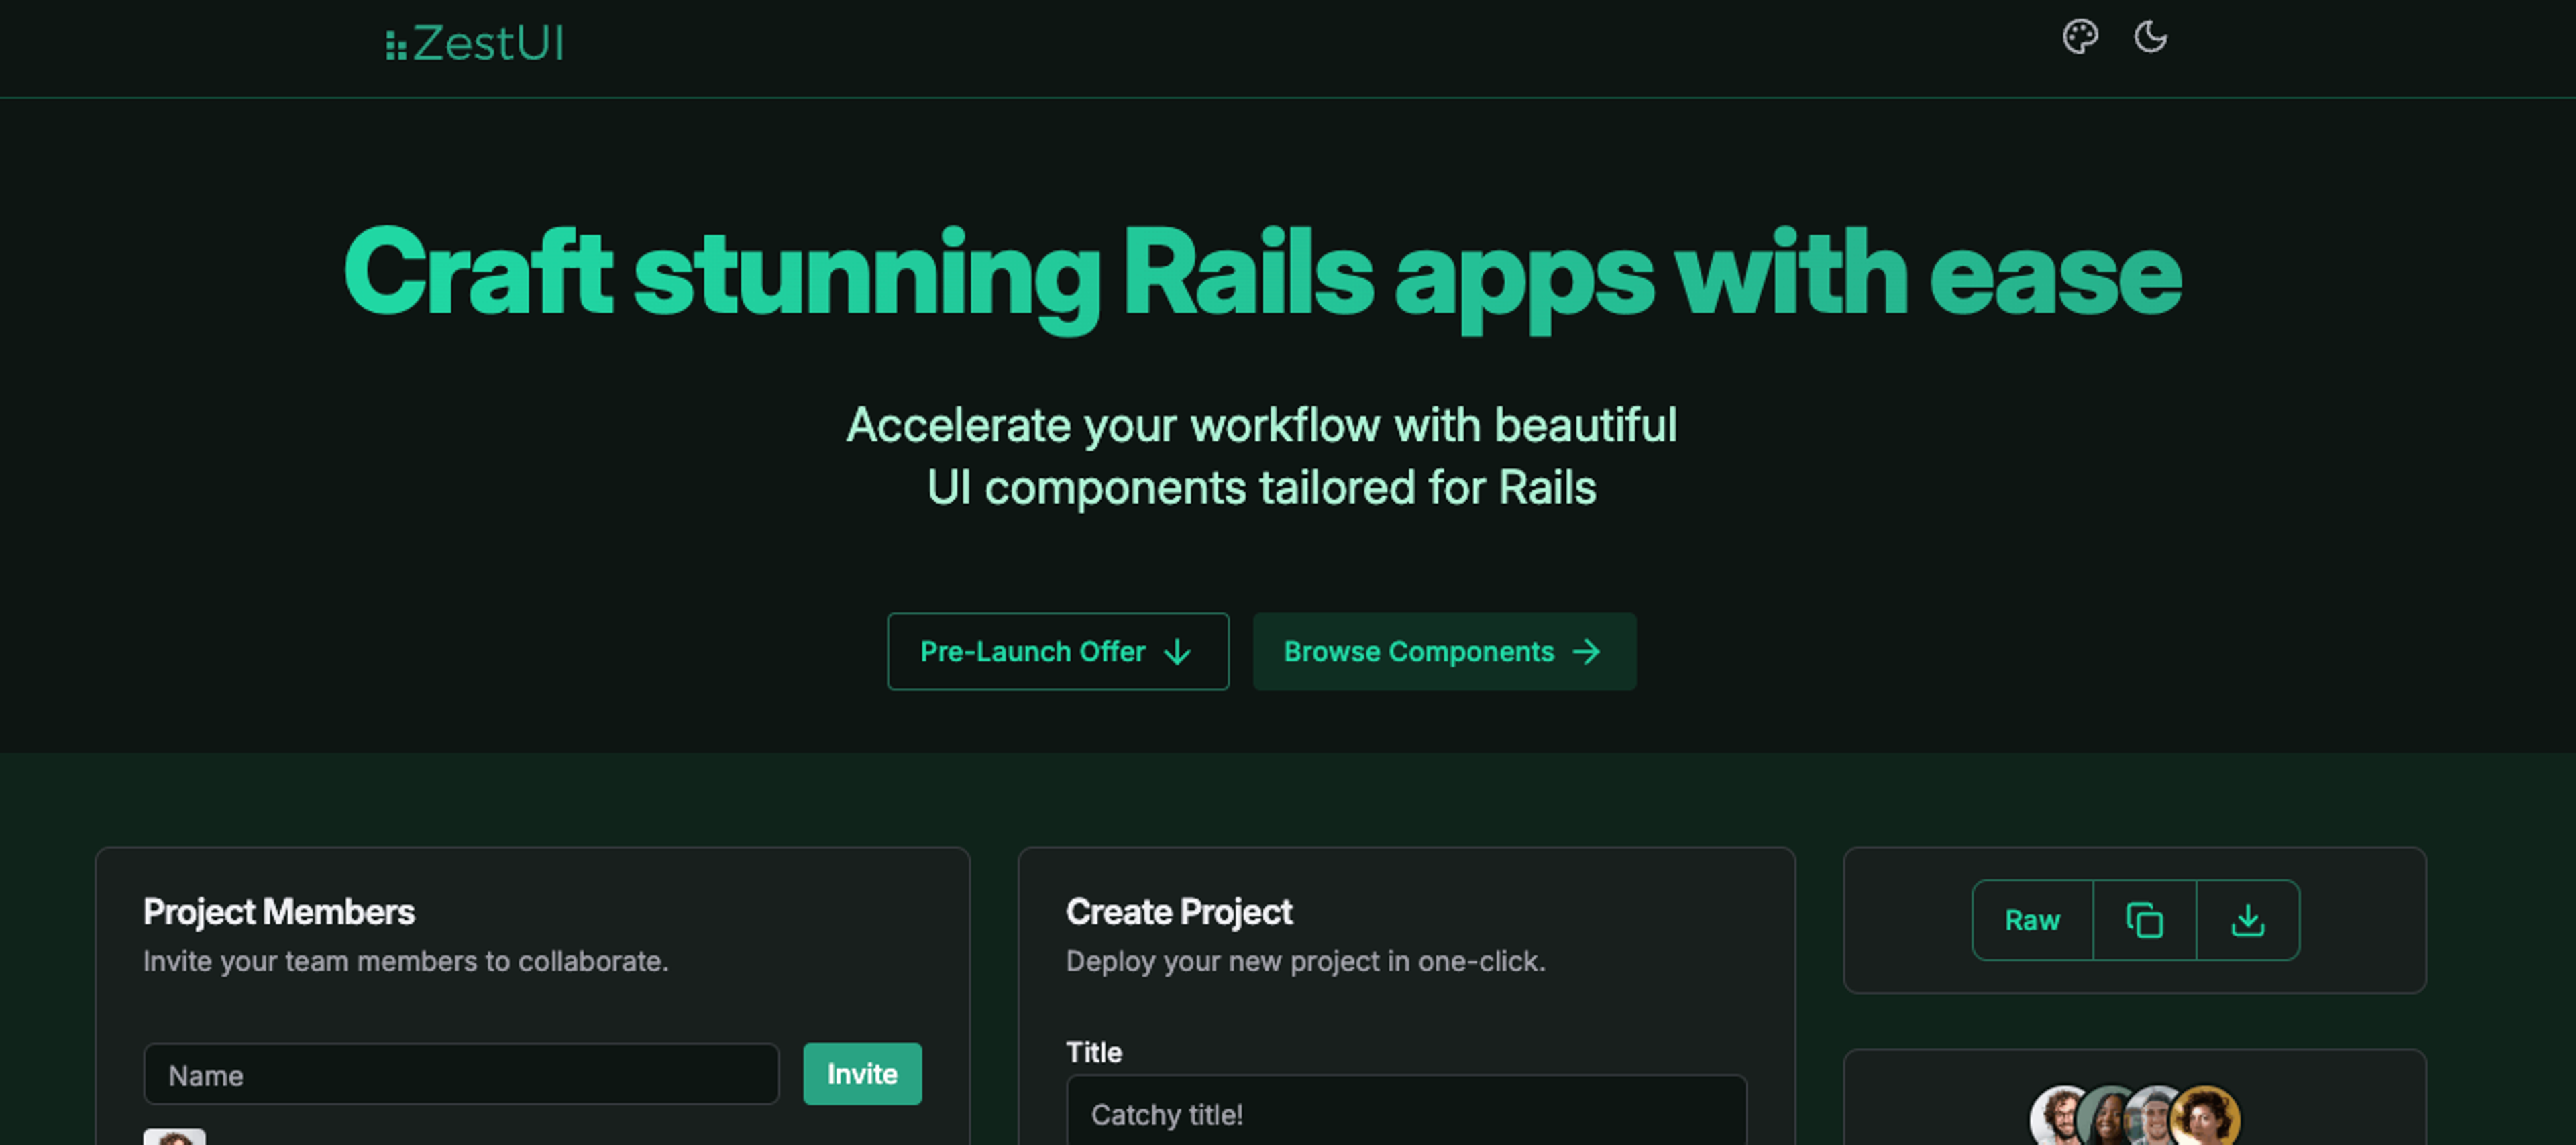Click the Create Project card title
This screenshot has width=2576, height=1145.
point(1178,910)
